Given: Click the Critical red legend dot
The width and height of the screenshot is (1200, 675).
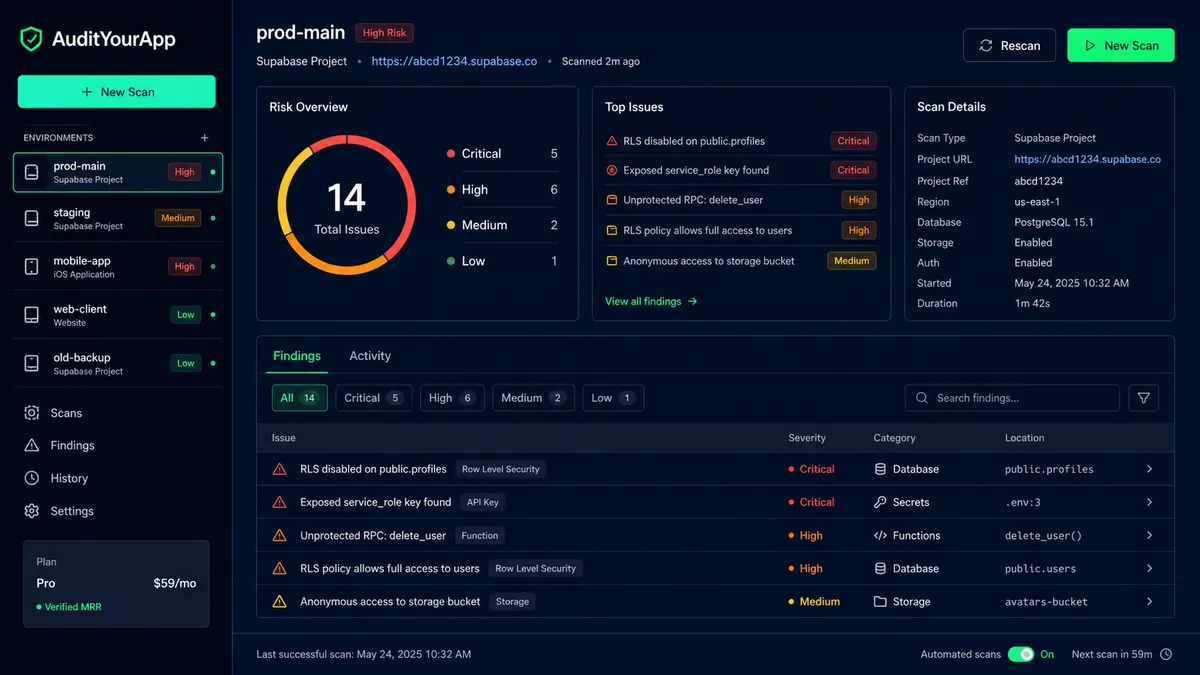Looking at the screenshot, I should [x=451, y=154].
